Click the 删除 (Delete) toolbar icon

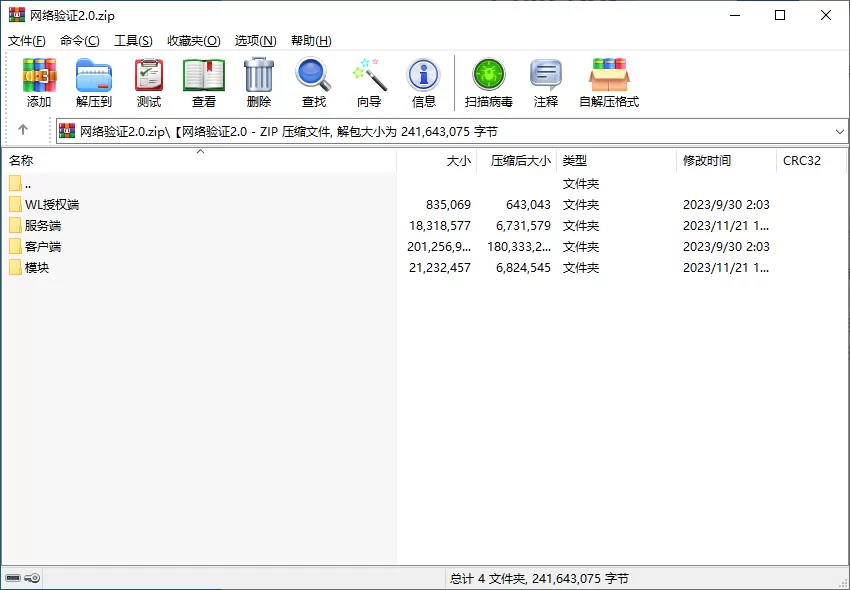258,80
